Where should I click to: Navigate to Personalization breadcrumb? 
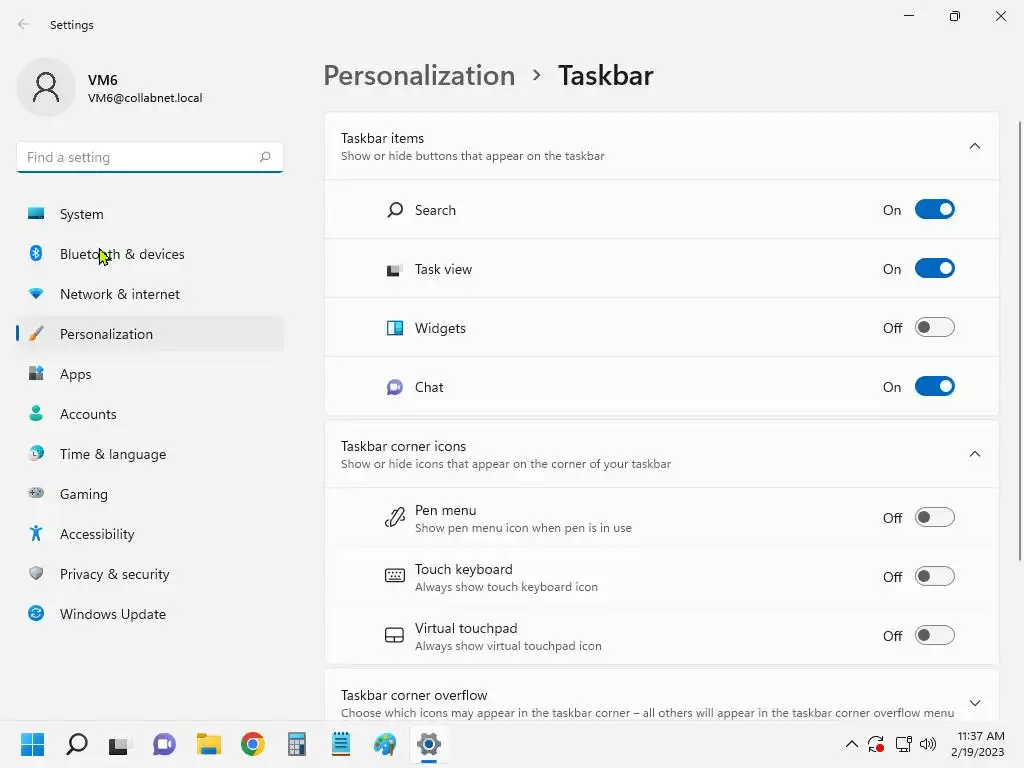(x=419, y=76)
